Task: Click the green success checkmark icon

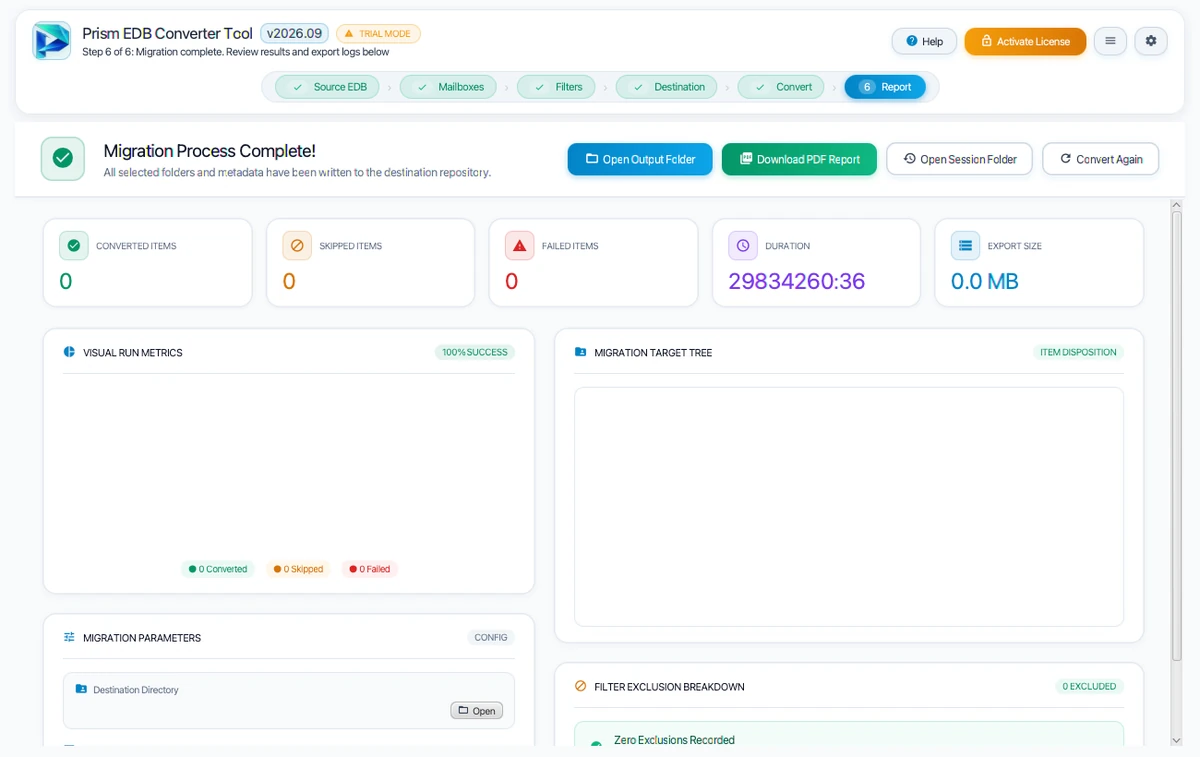Action: click(62, 158)
